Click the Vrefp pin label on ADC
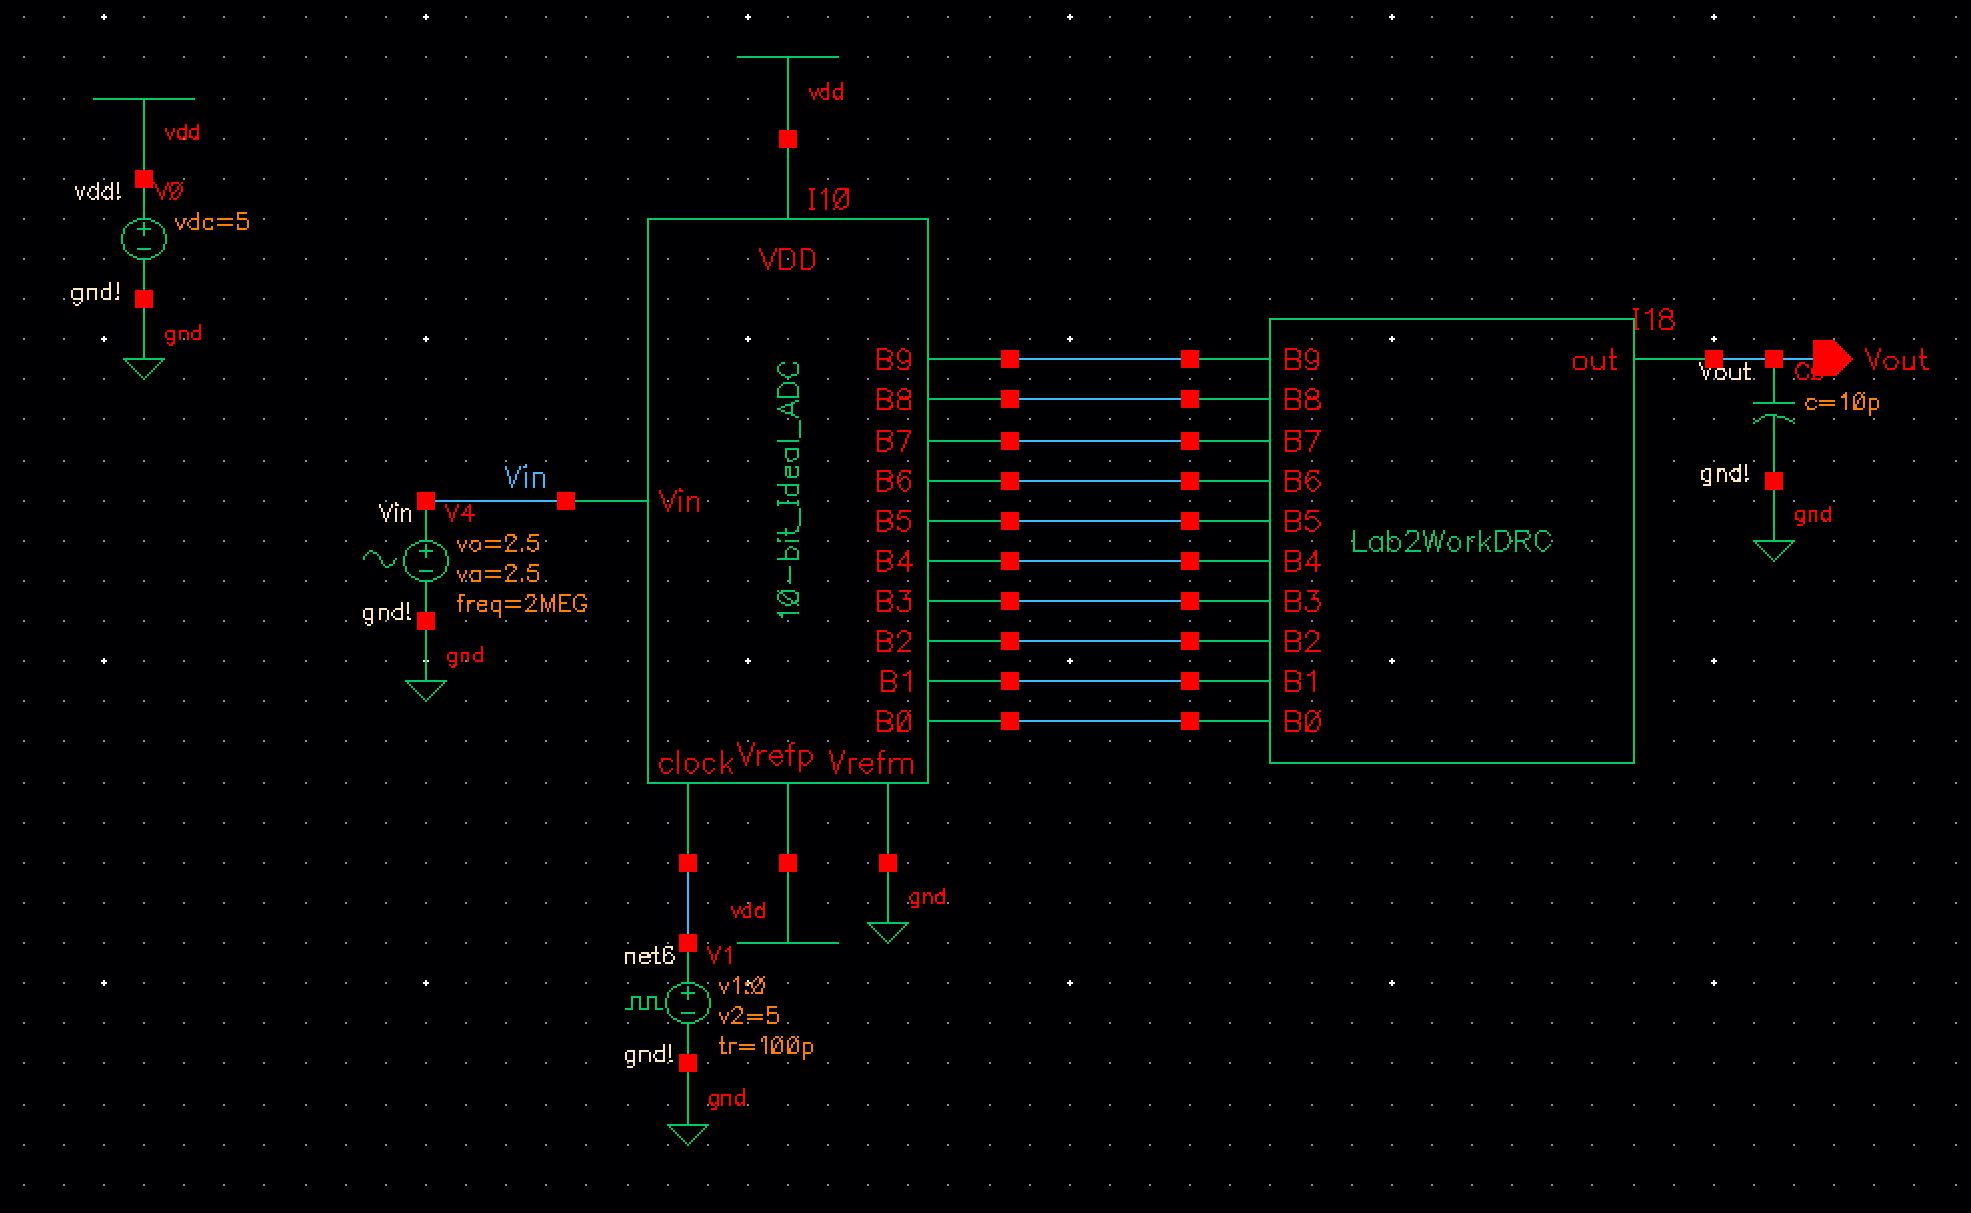Viewport: 1971px width, 1213px height. tap(775, 754)
